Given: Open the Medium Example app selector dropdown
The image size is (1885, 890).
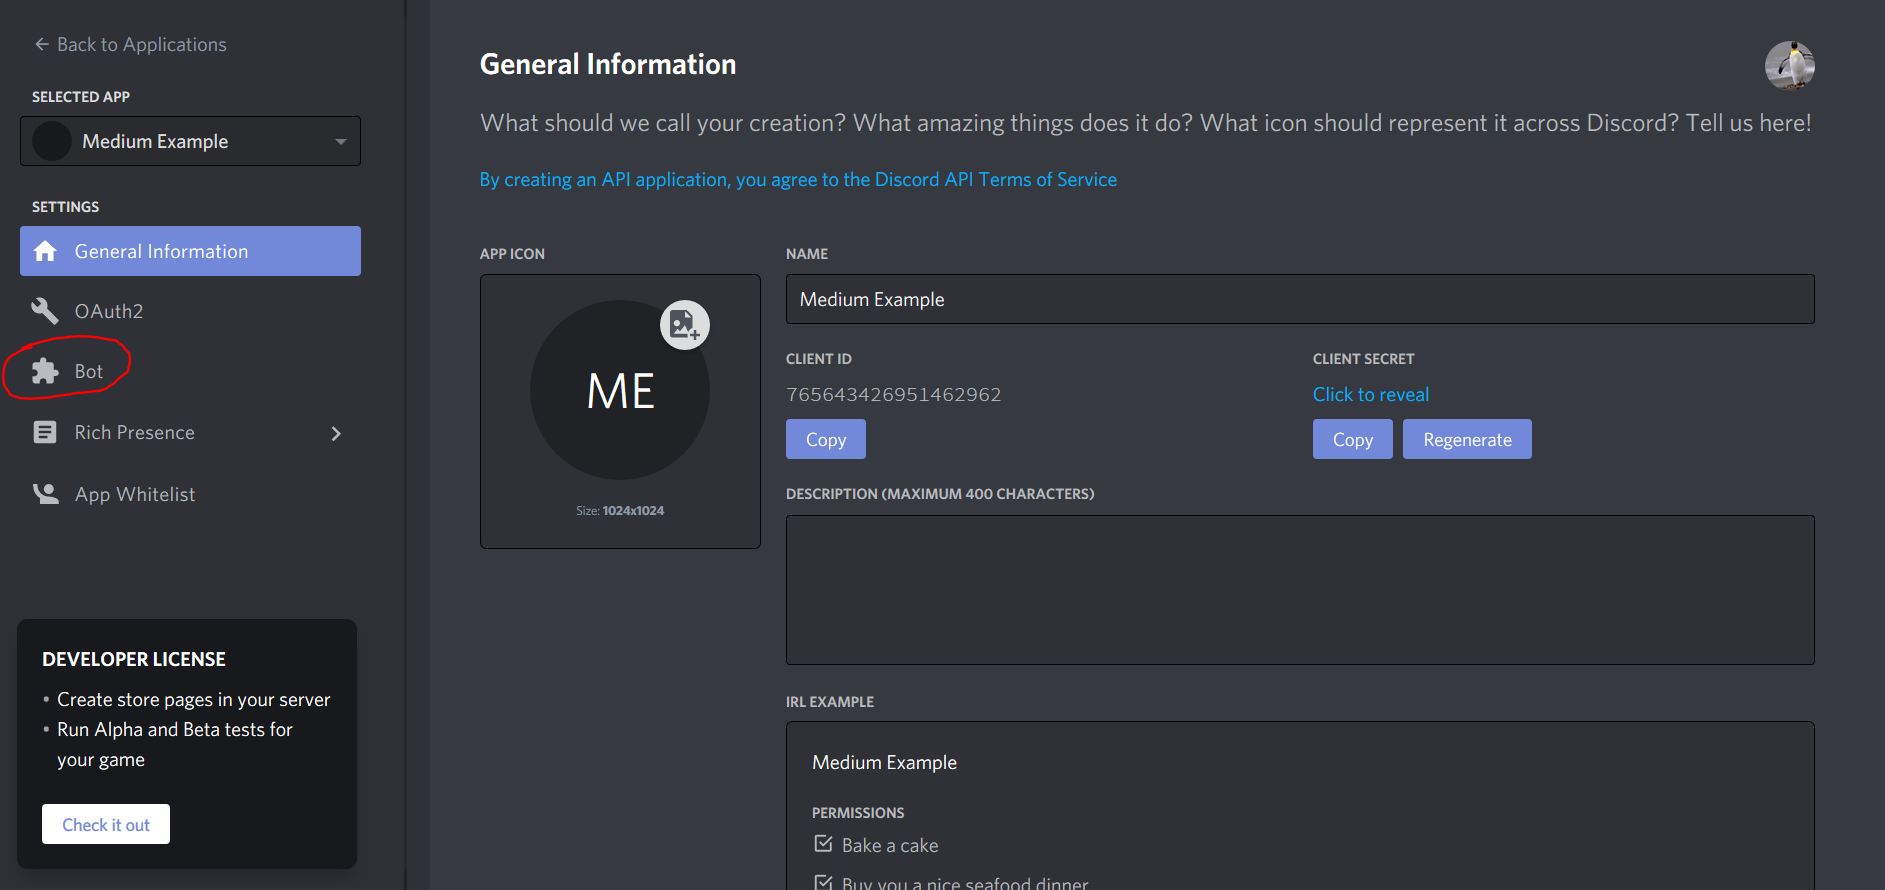Looking at the screenshot, I should pyautogui.click(x=190, y=141).
